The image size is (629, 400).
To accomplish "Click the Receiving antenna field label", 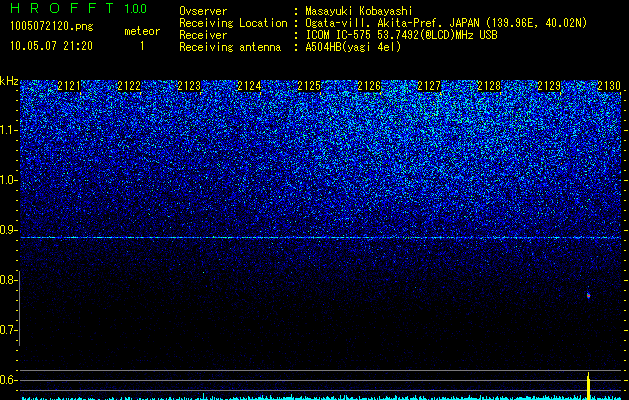I will (x=230, y=47).
